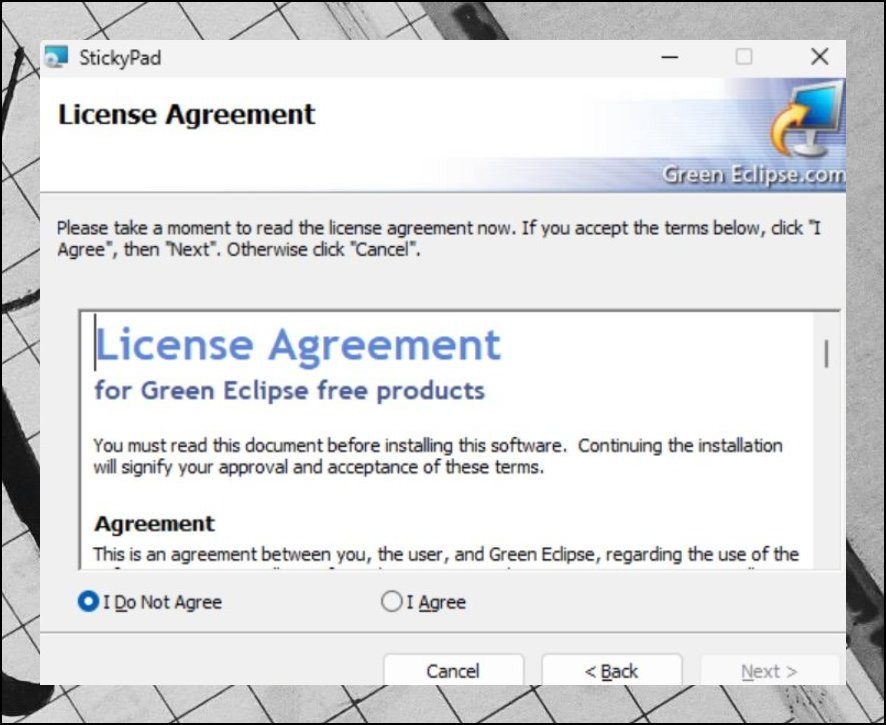Click the Cancel button
The width and height of the screenshot is (886, 725).
coord(453,671)
